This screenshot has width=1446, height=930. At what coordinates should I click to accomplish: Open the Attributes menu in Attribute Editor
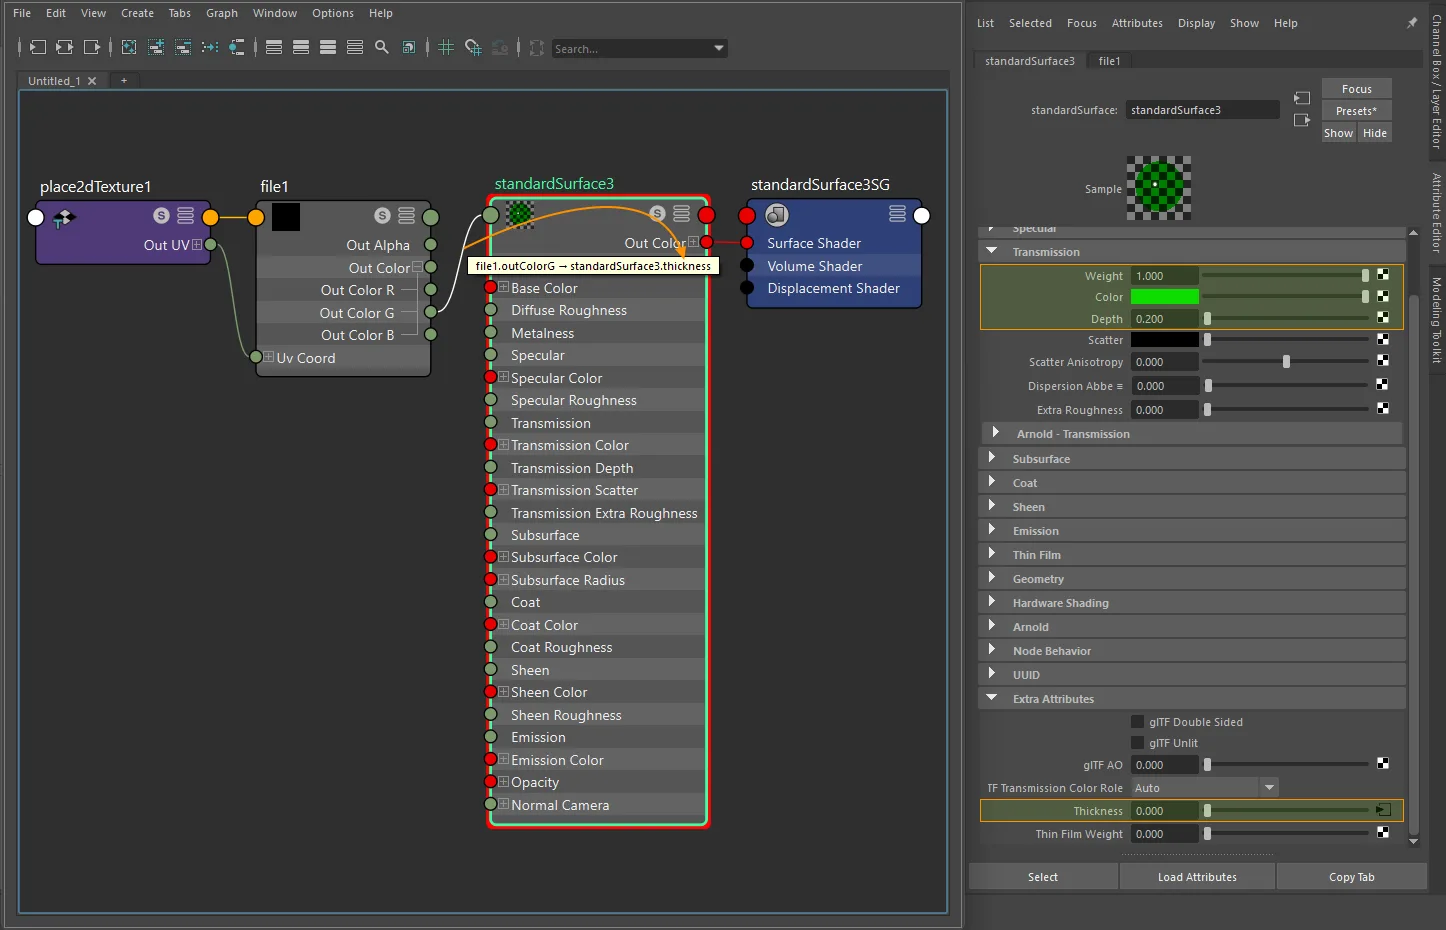[1137, 23]
